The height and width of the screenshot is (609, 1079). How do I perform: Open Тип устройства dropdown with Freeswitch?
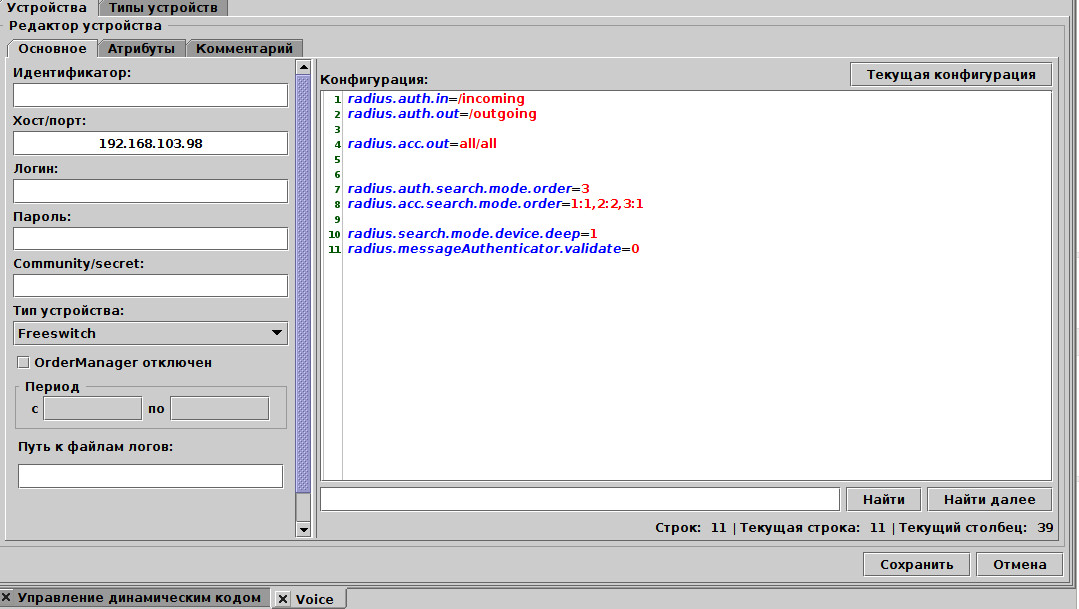coord(150,333)
